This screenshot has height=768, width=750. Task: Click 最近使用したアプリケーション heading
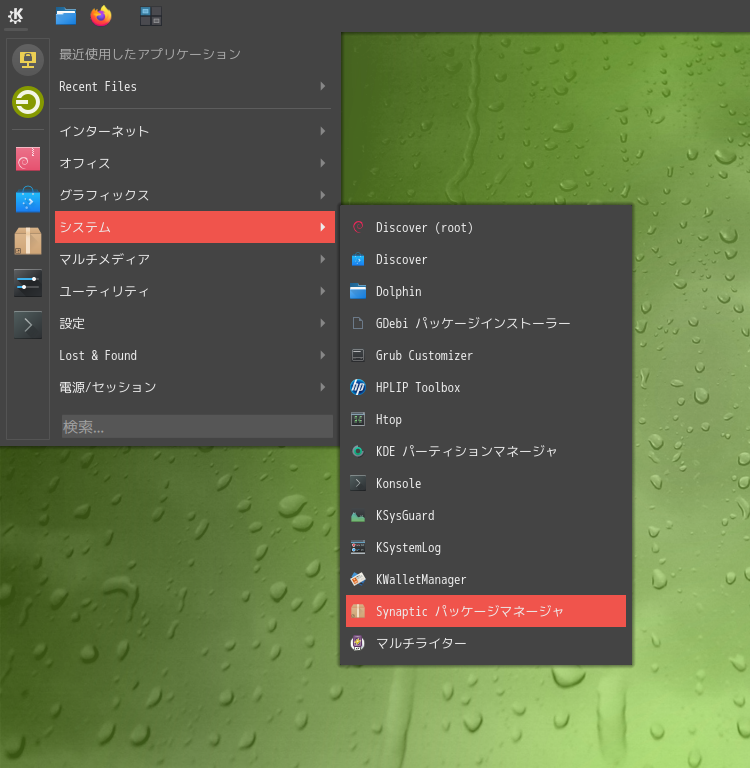[x=150, y=54]
